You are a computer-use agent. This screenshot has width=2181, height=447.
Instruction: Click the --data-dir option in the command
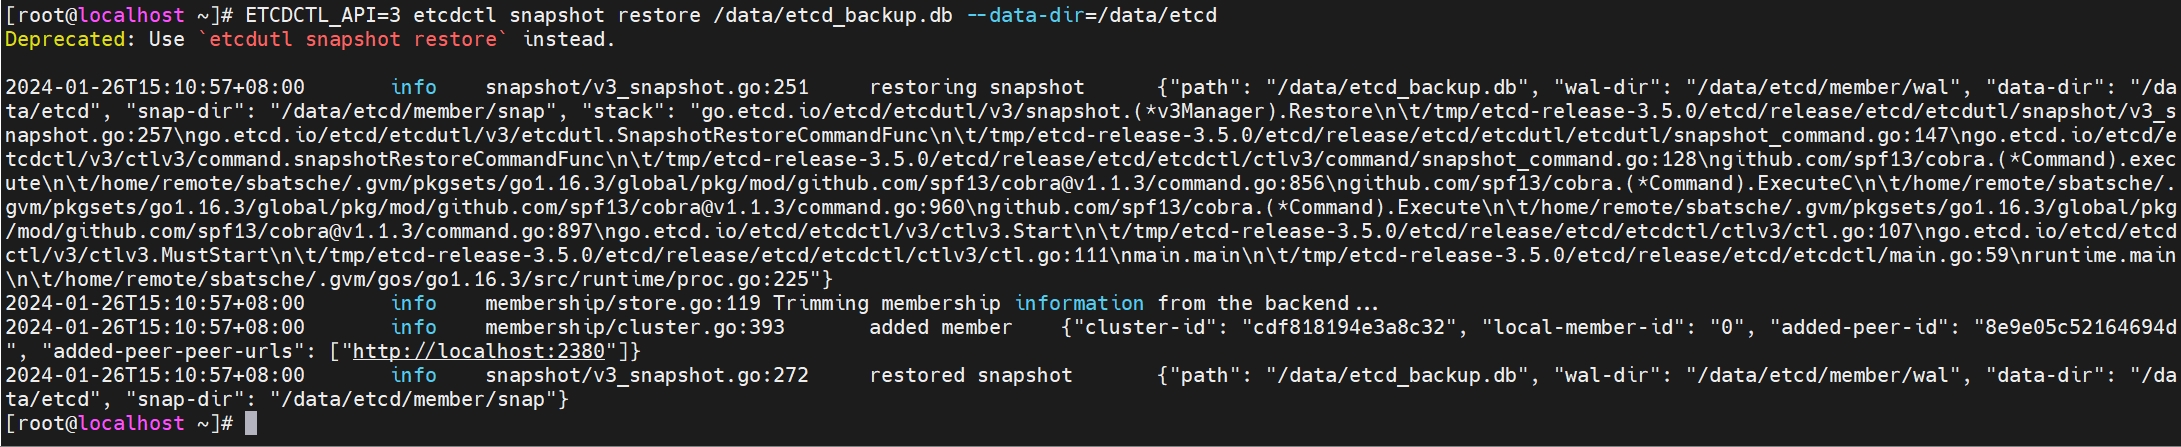1026,15
